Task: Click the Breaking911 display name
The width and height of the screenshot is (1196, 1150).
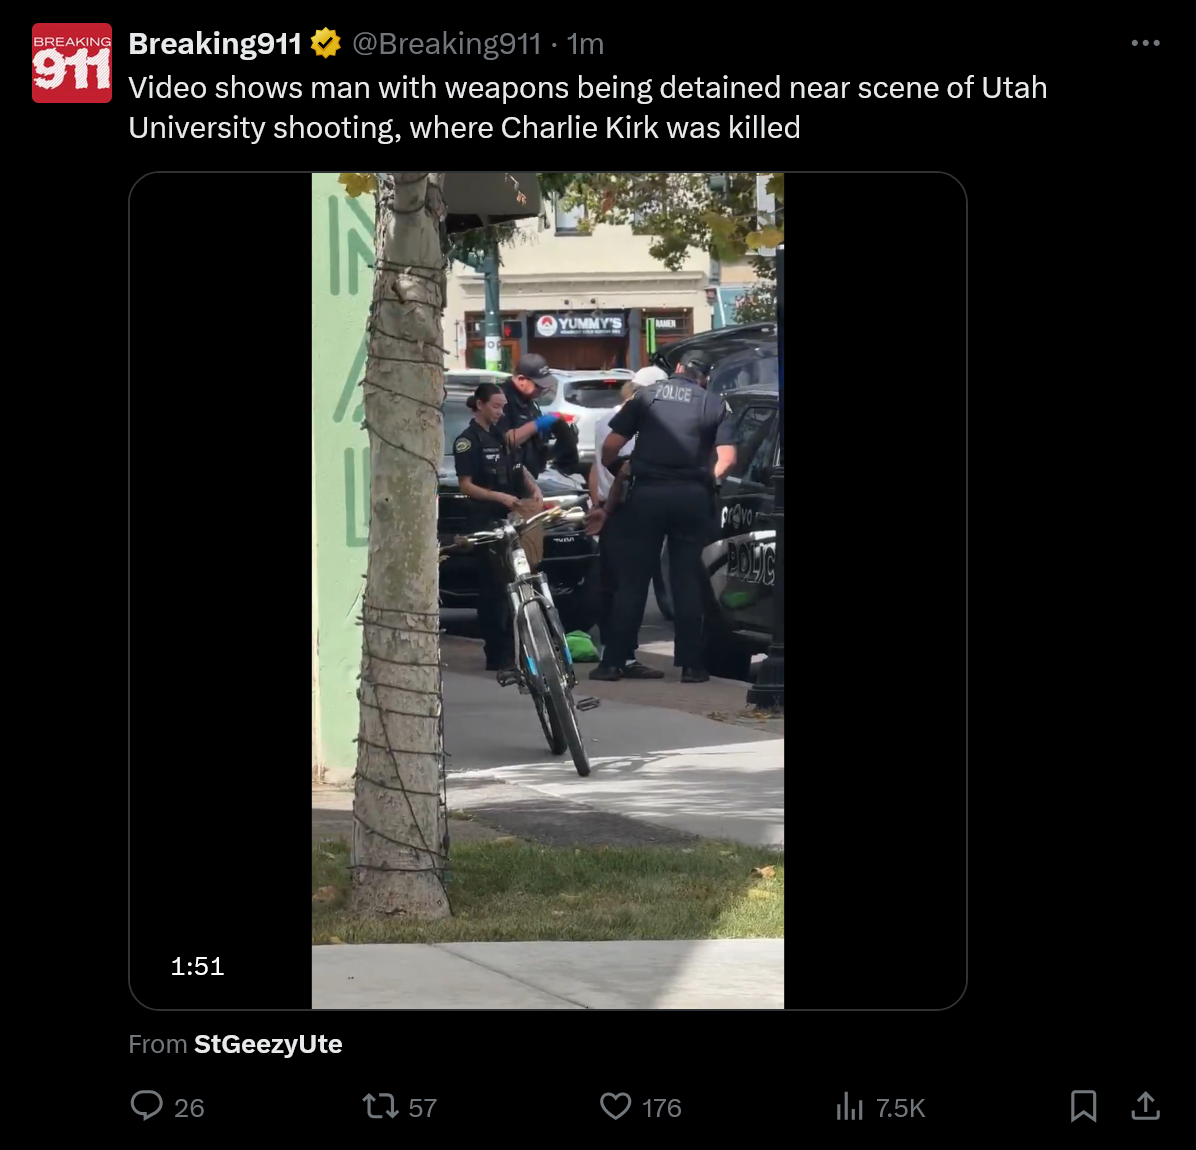Action: click(x=215, y=43)
